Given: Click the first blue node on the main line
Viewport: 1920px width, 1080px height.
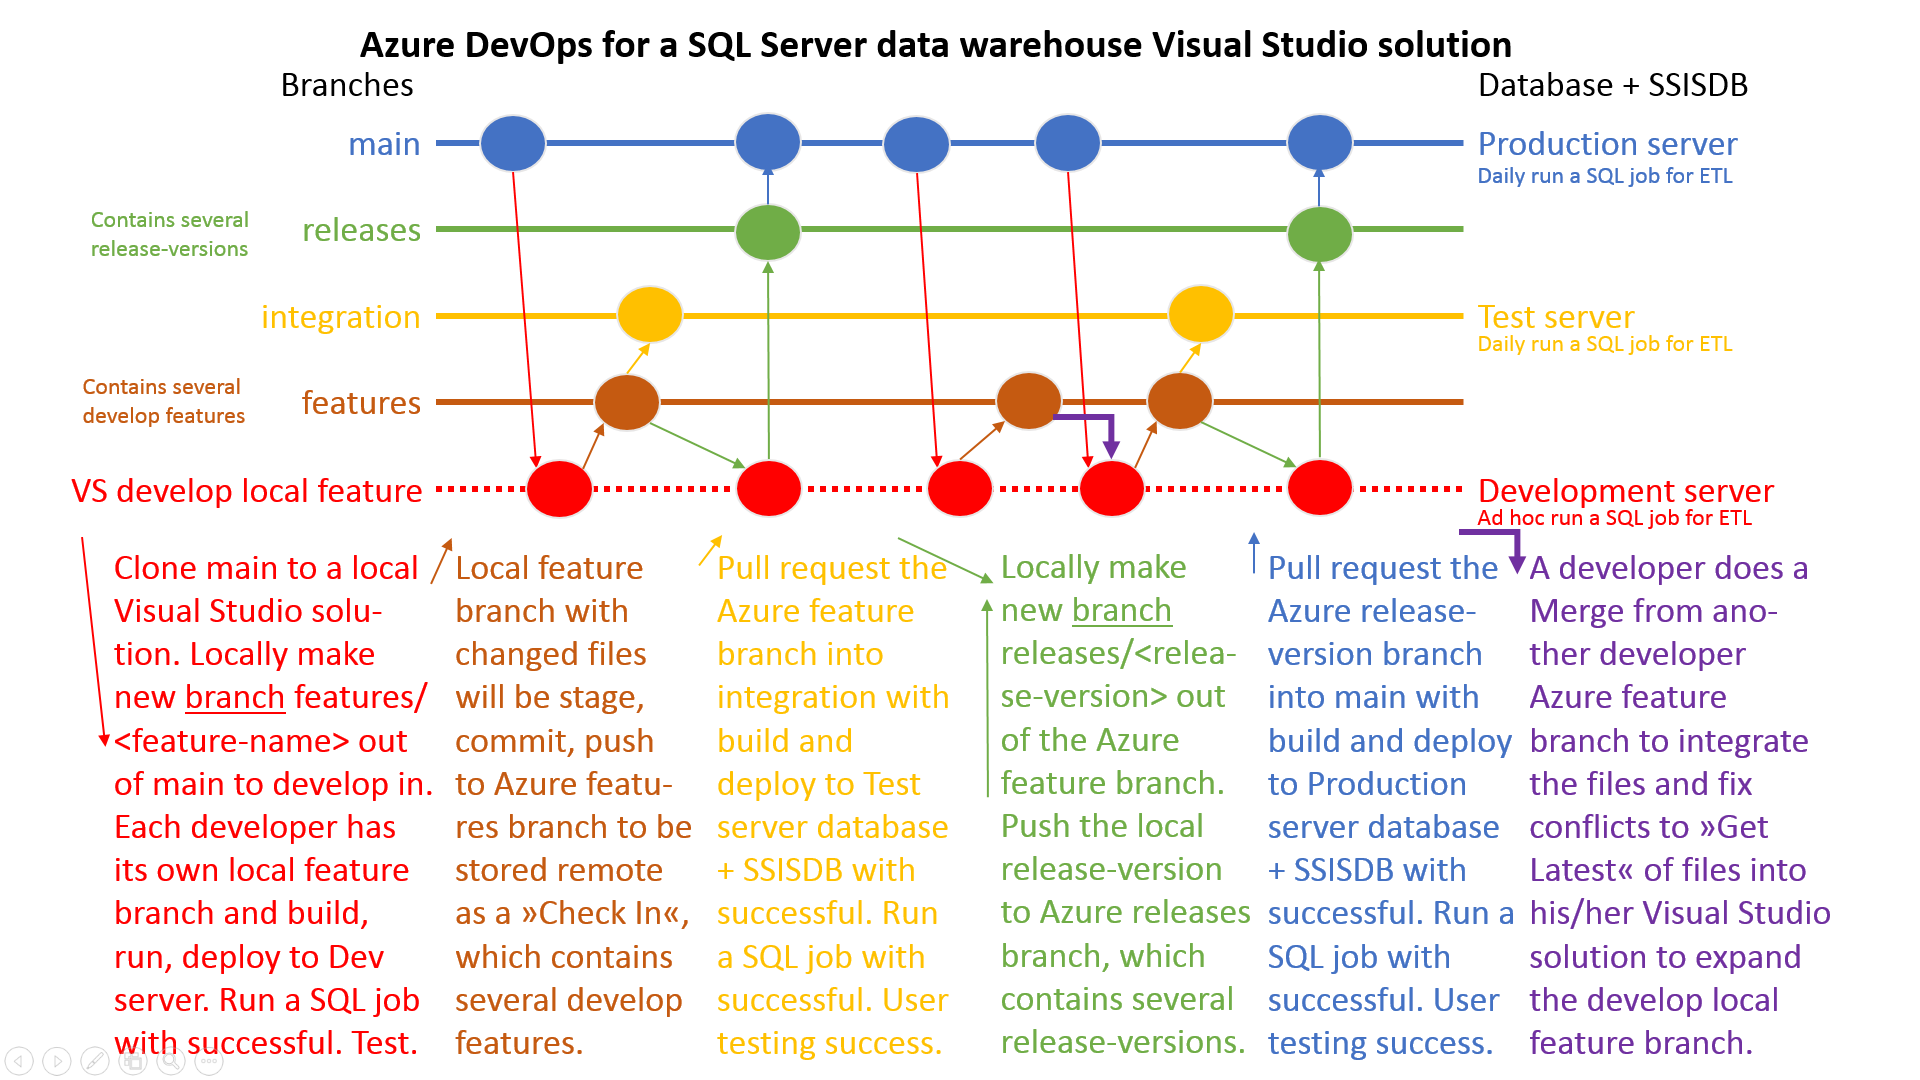Looking at the screenshot, I should click(x=513, y=143).
